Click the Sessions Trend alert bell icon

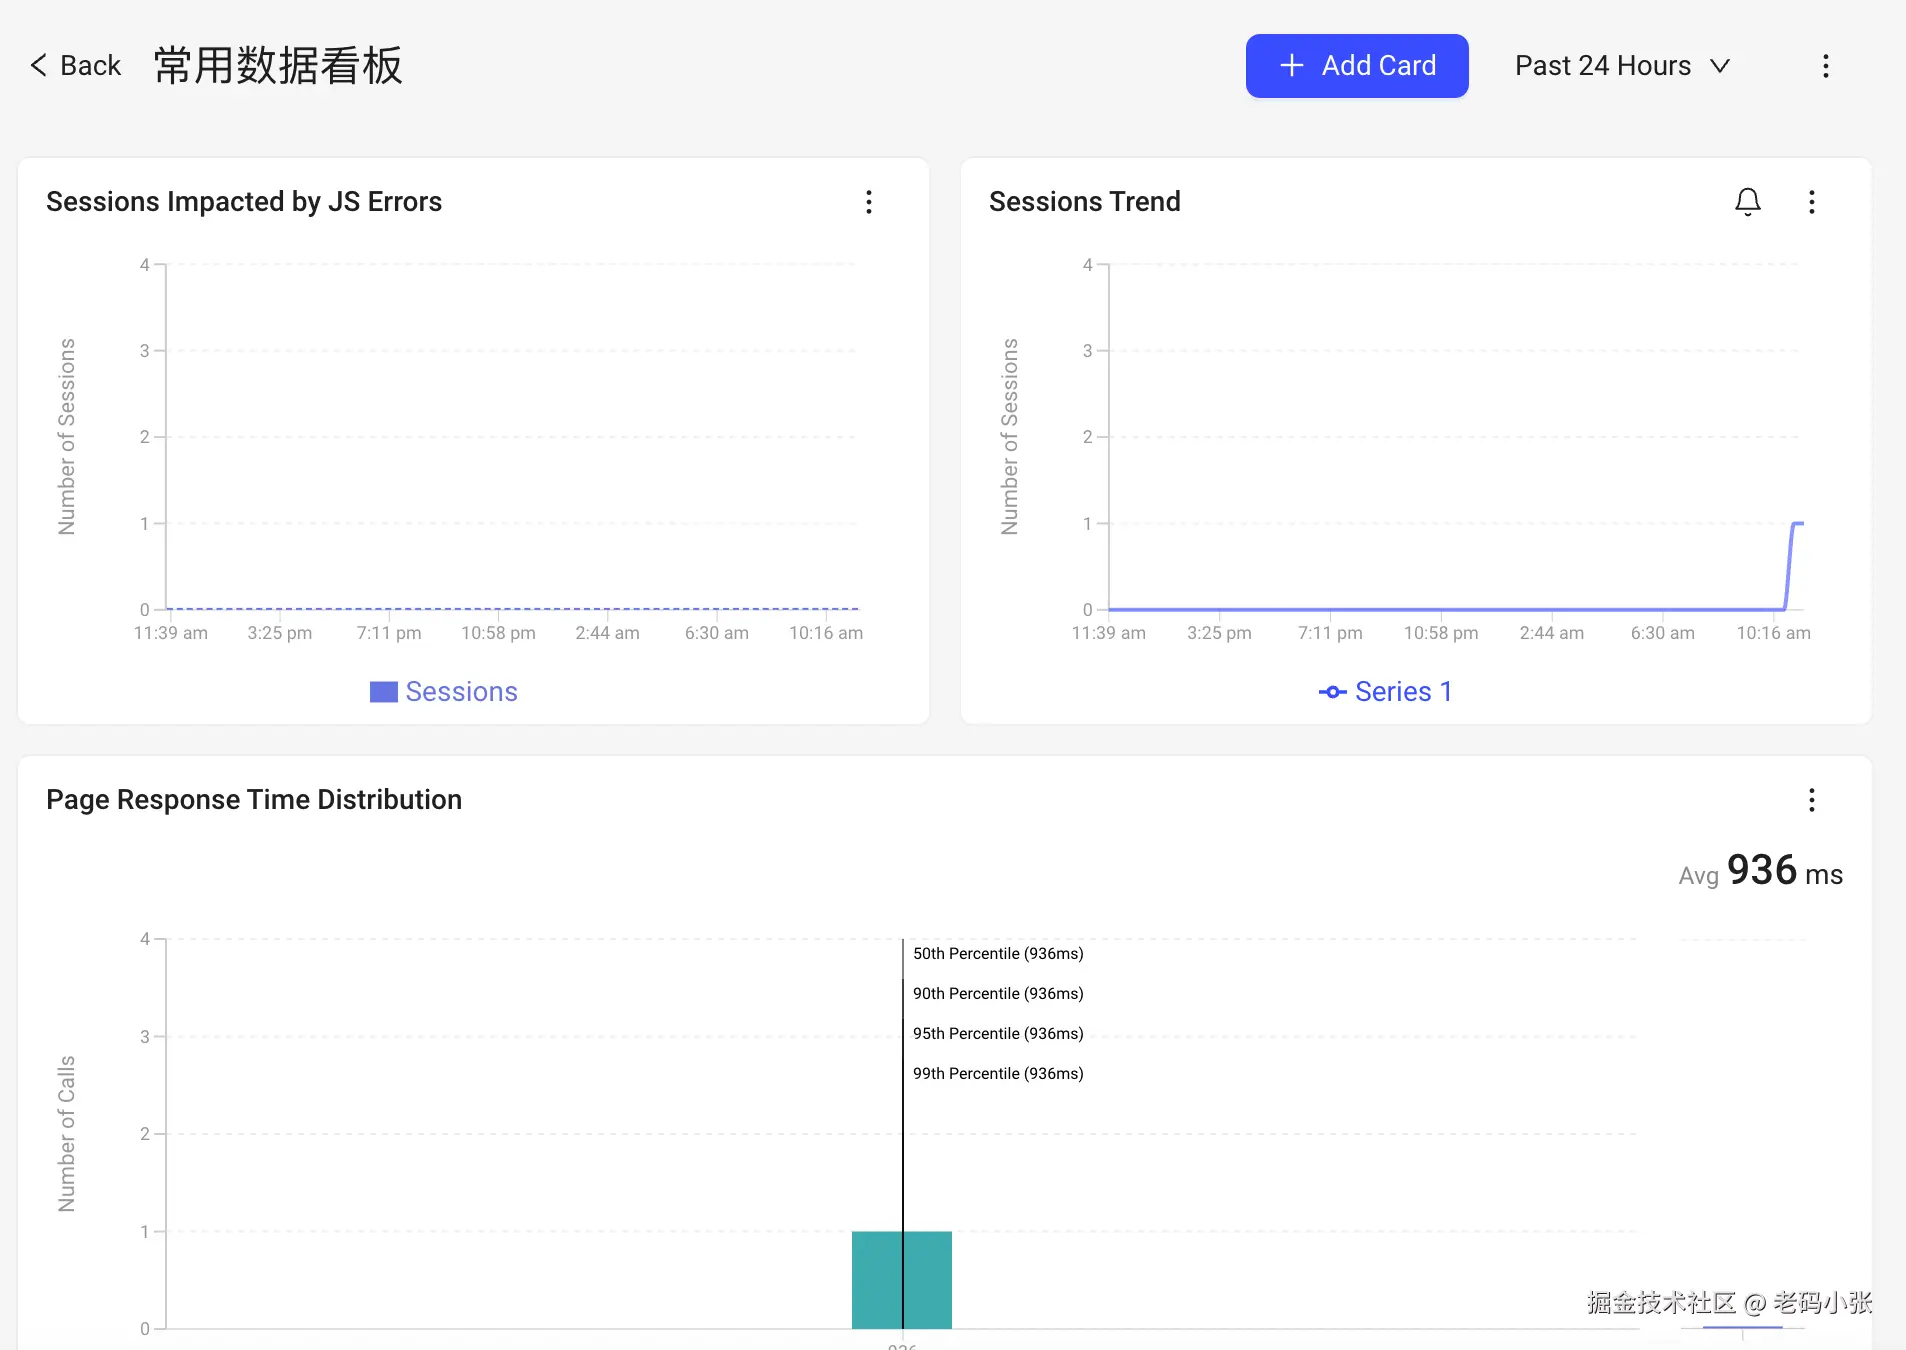(x=1747, y=202)
